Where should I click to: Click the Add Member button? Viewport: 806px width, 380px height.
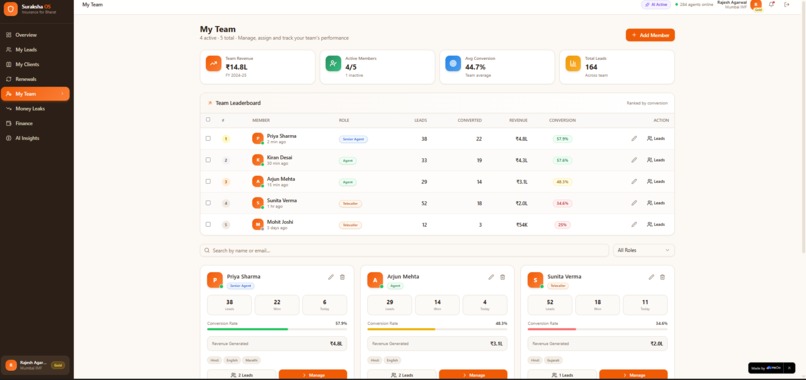pos(650,35)
